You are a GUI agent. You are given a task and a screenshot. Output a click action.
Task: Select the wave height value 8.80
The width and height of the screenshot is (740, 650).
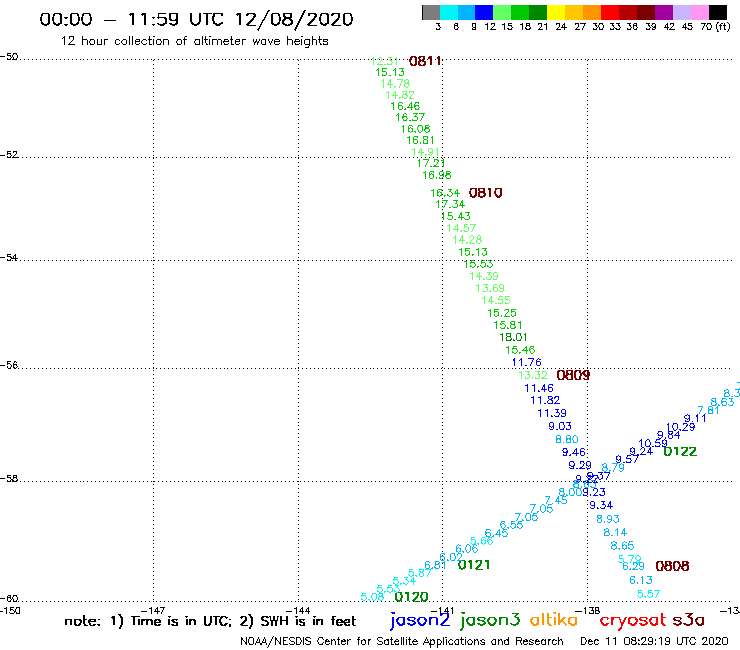567,439
